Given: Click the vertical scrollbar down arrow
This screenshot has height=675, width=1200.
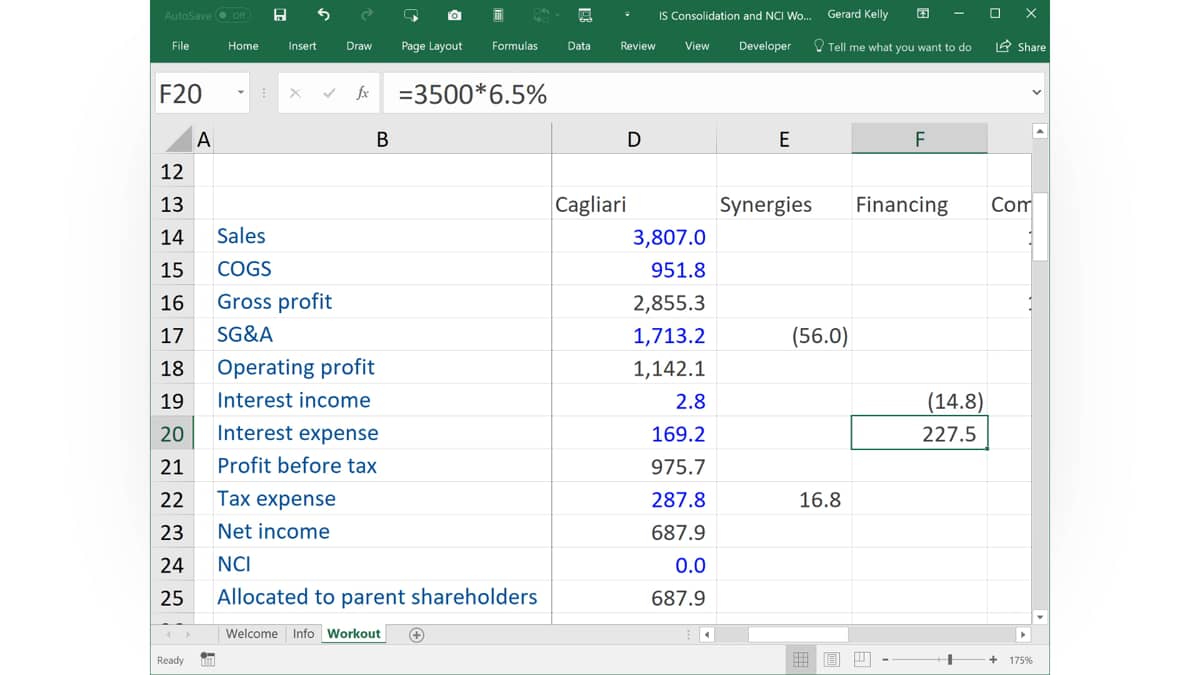Looking at the screenshot, I should point(1040,617).
